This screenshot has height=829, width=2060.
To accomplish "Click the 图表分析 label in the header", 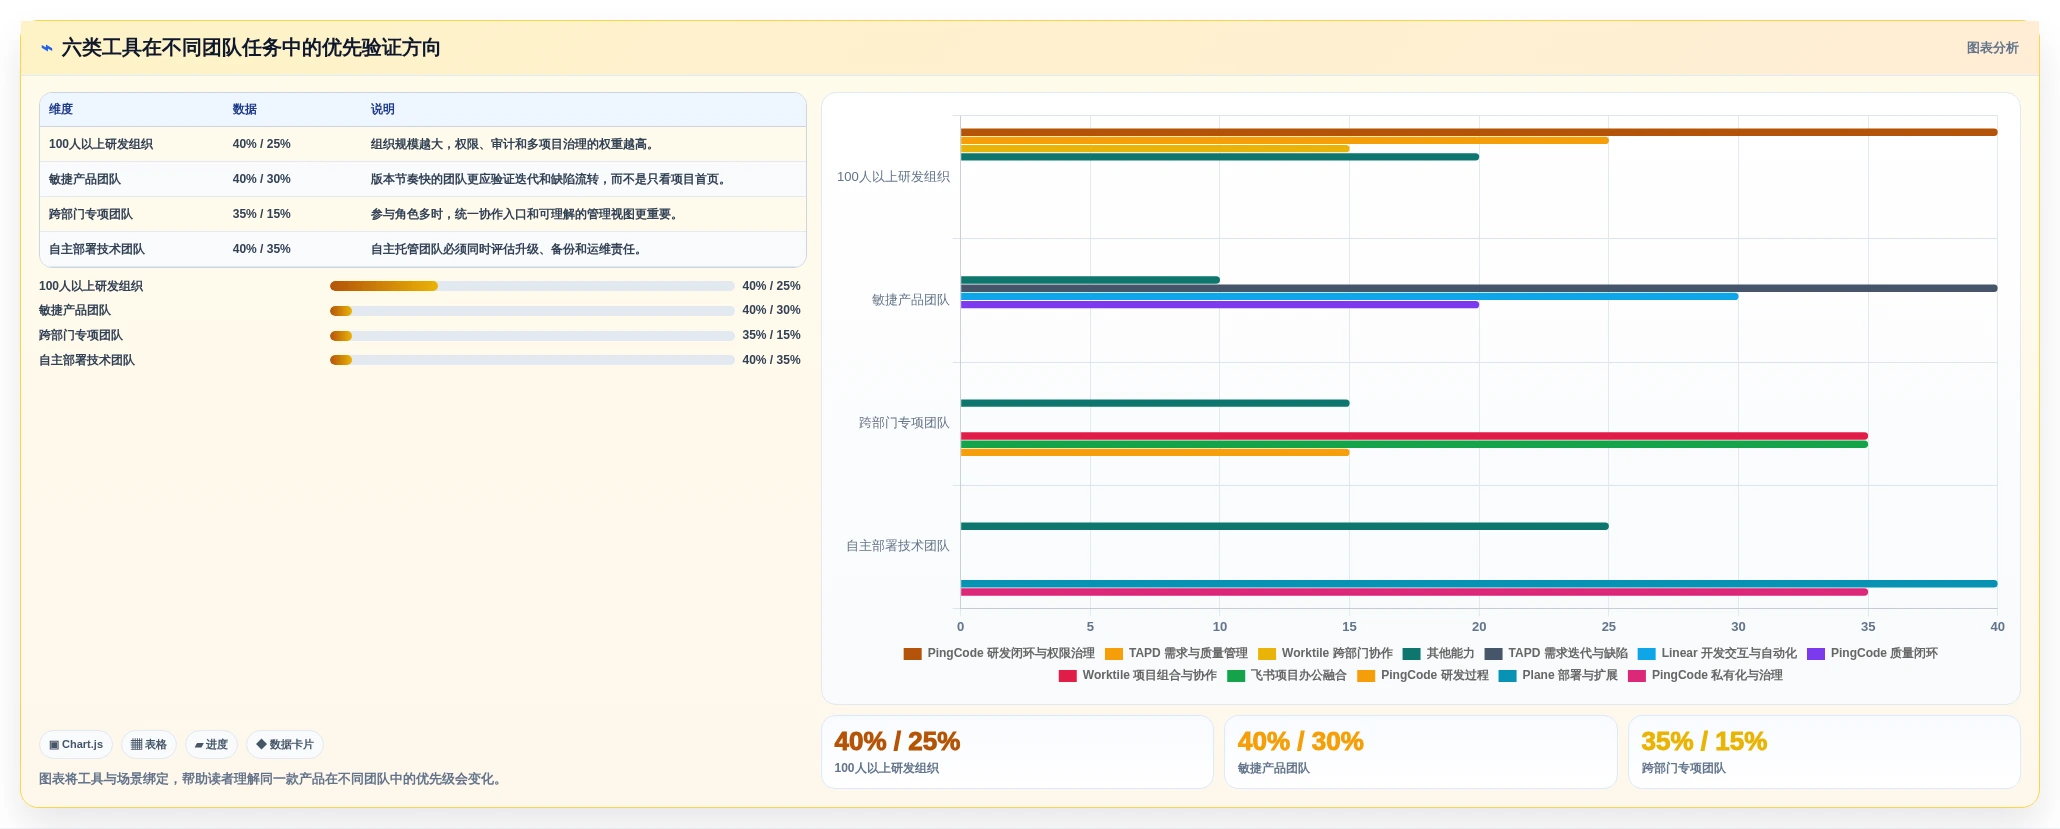I will click(1992, 48).
